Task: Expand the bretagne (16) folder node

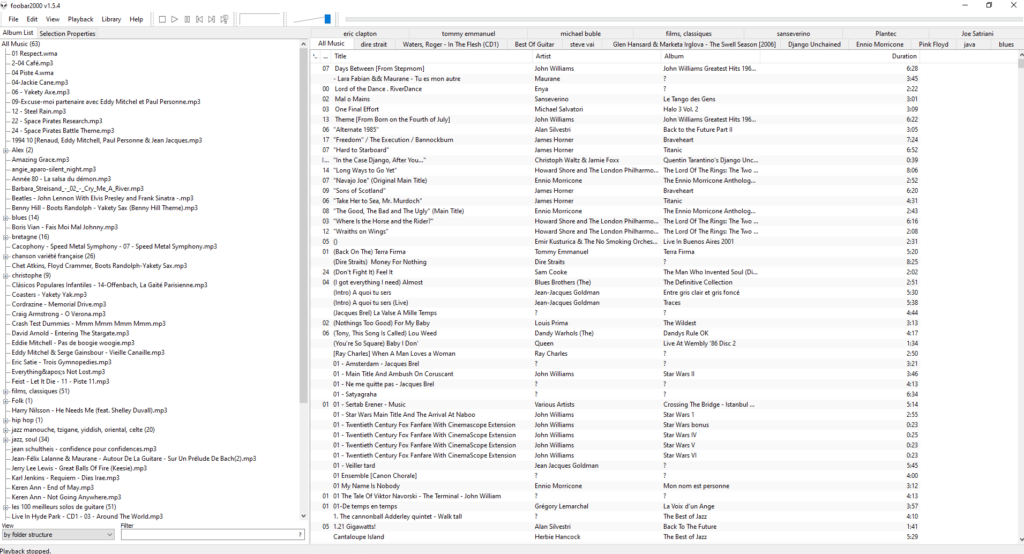Action: 6,237
